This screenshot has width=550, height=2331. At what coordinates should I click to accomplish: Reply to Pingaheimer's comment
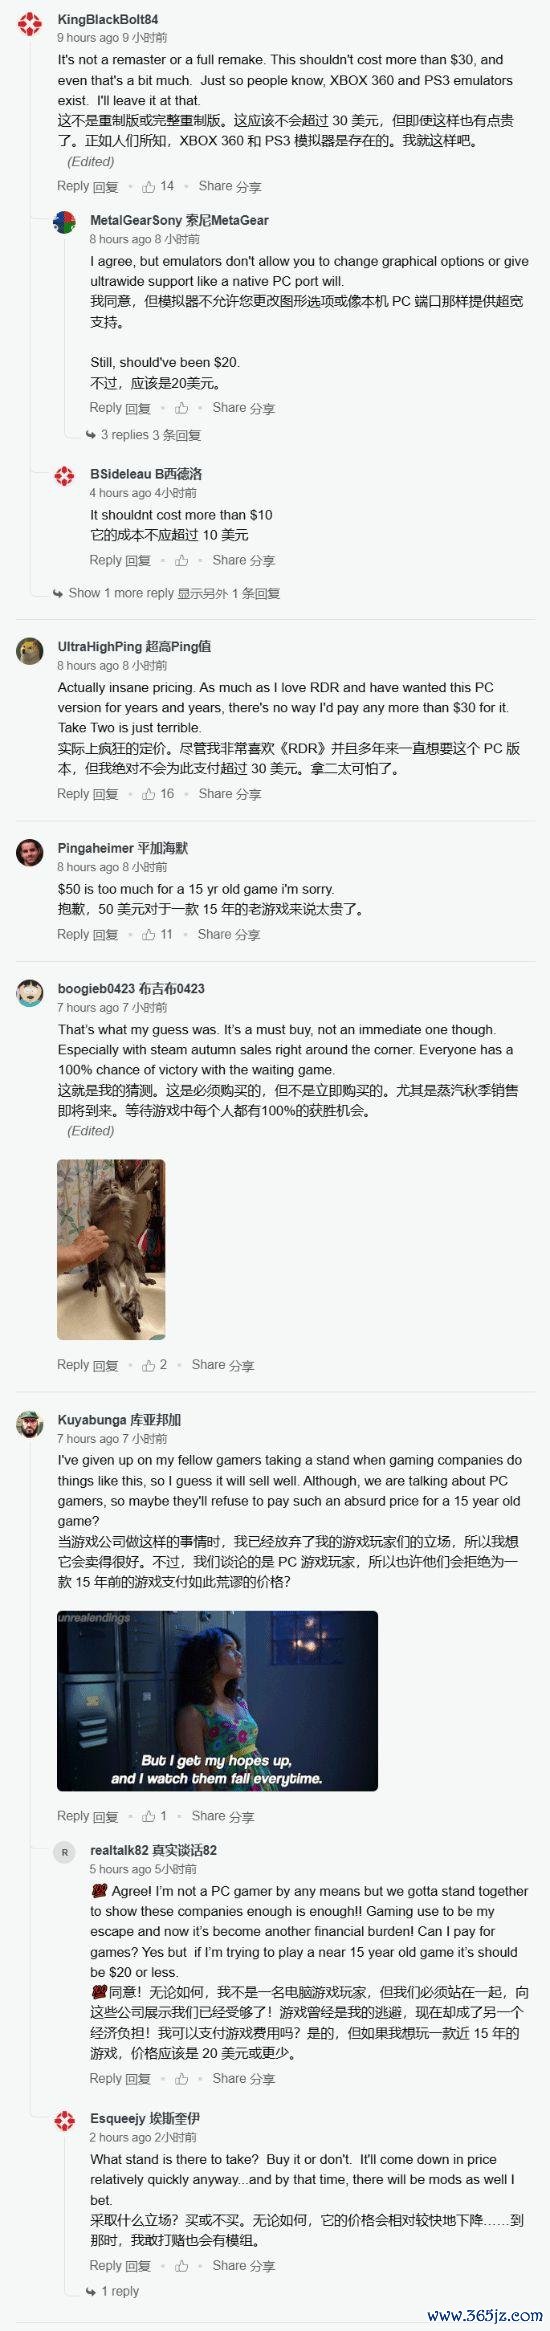click(x=88, y=935)
